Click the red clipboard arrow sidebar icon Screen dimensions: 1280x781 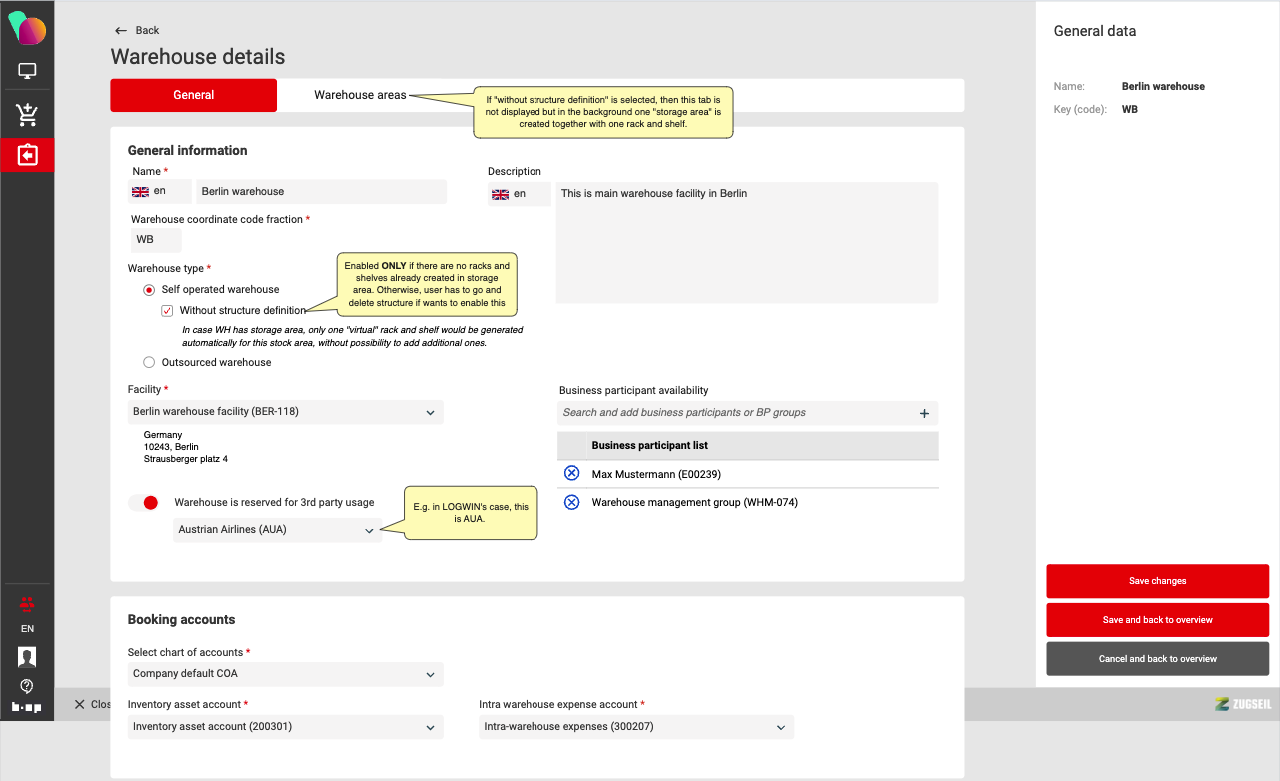[27, 155]
